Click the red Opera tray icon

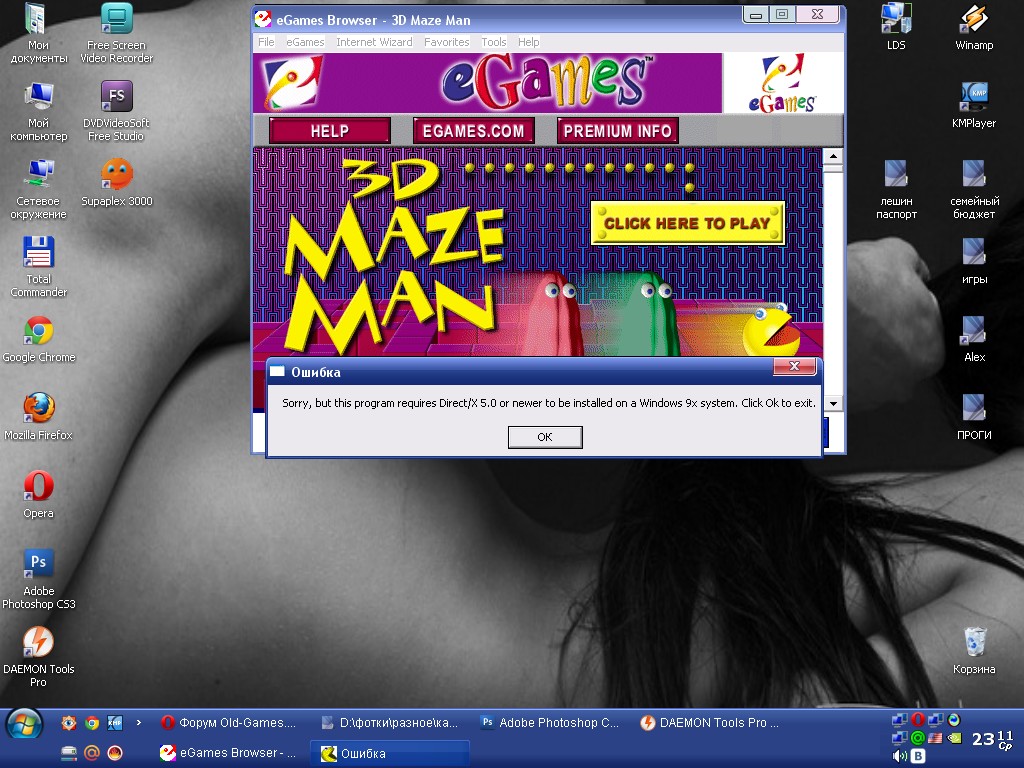click(918, 720)
